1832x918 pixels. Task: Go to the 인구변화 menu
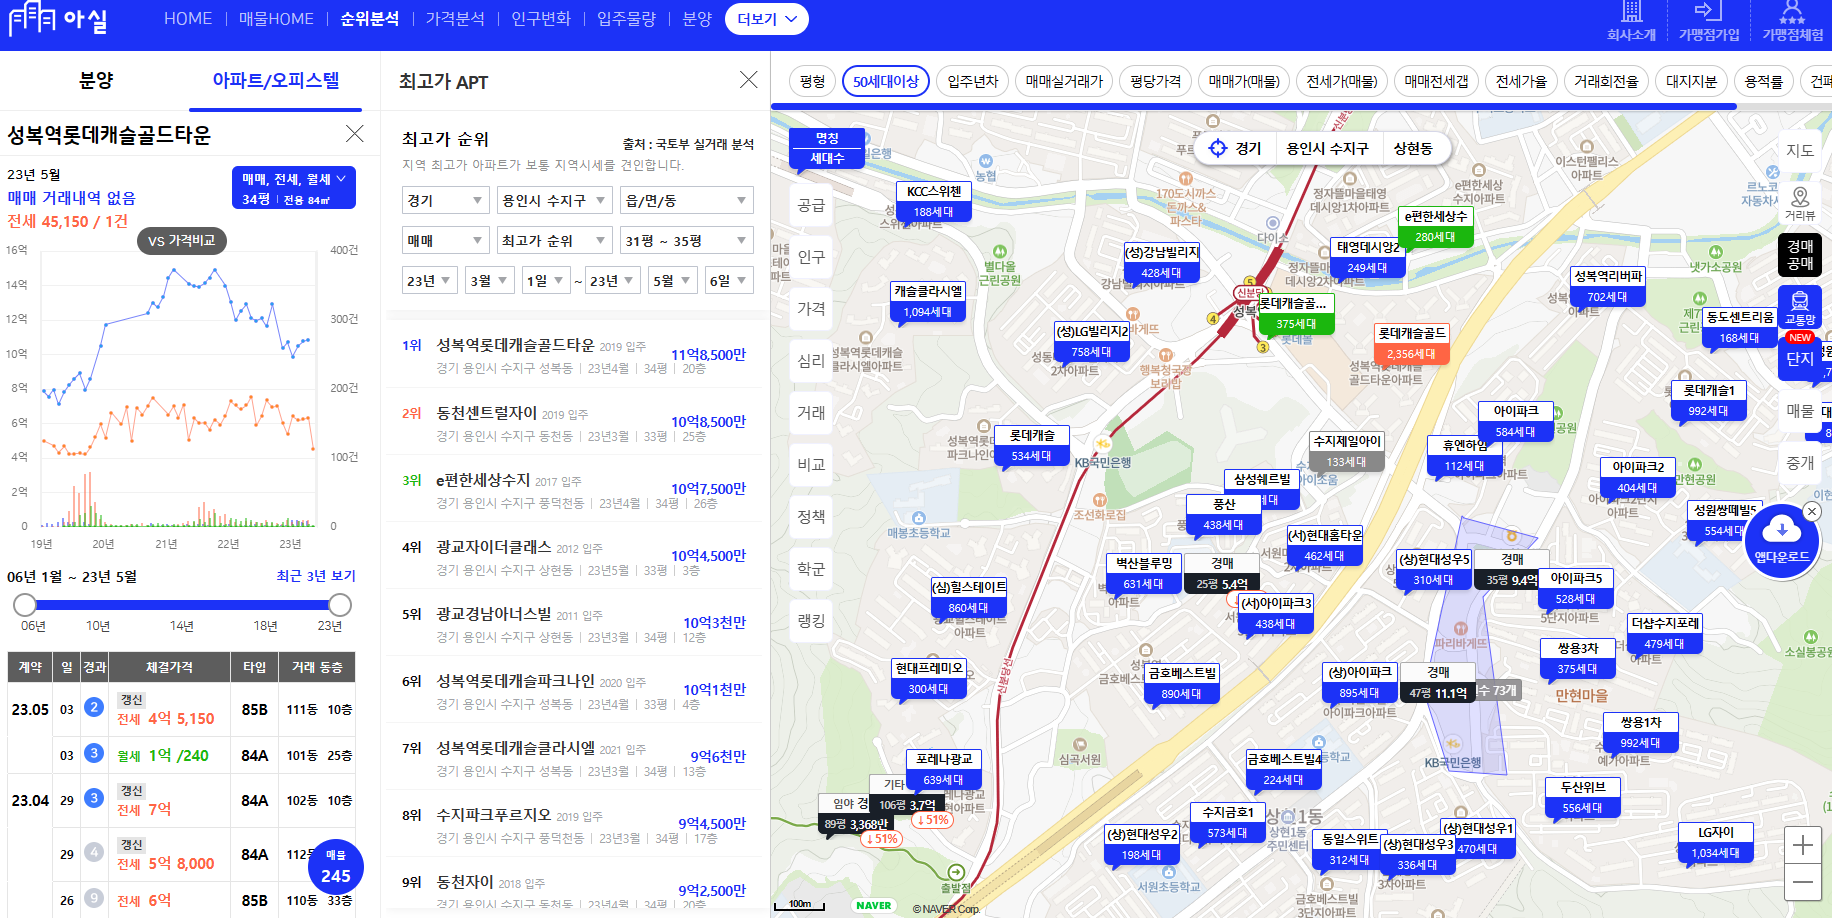coord(541,19)
